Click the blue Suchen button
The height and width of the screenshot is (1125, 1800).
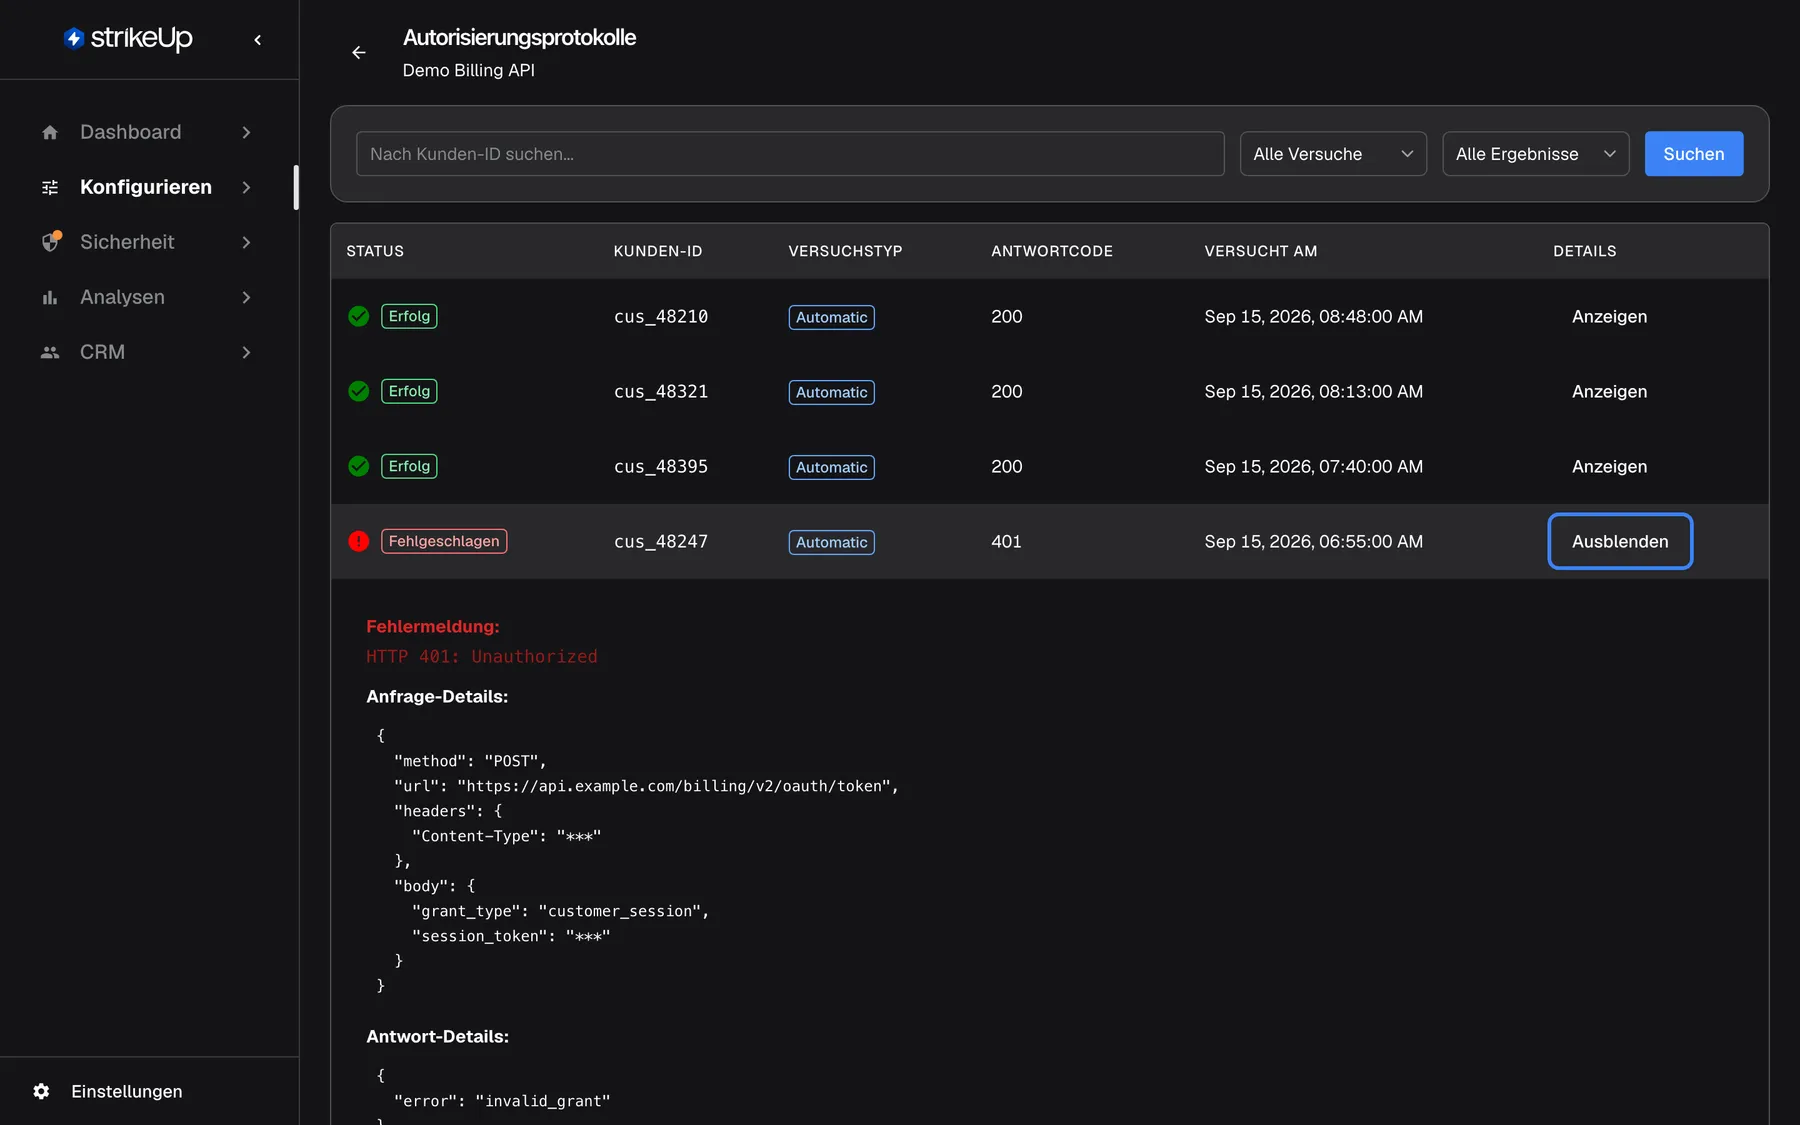pos(1694,154)
